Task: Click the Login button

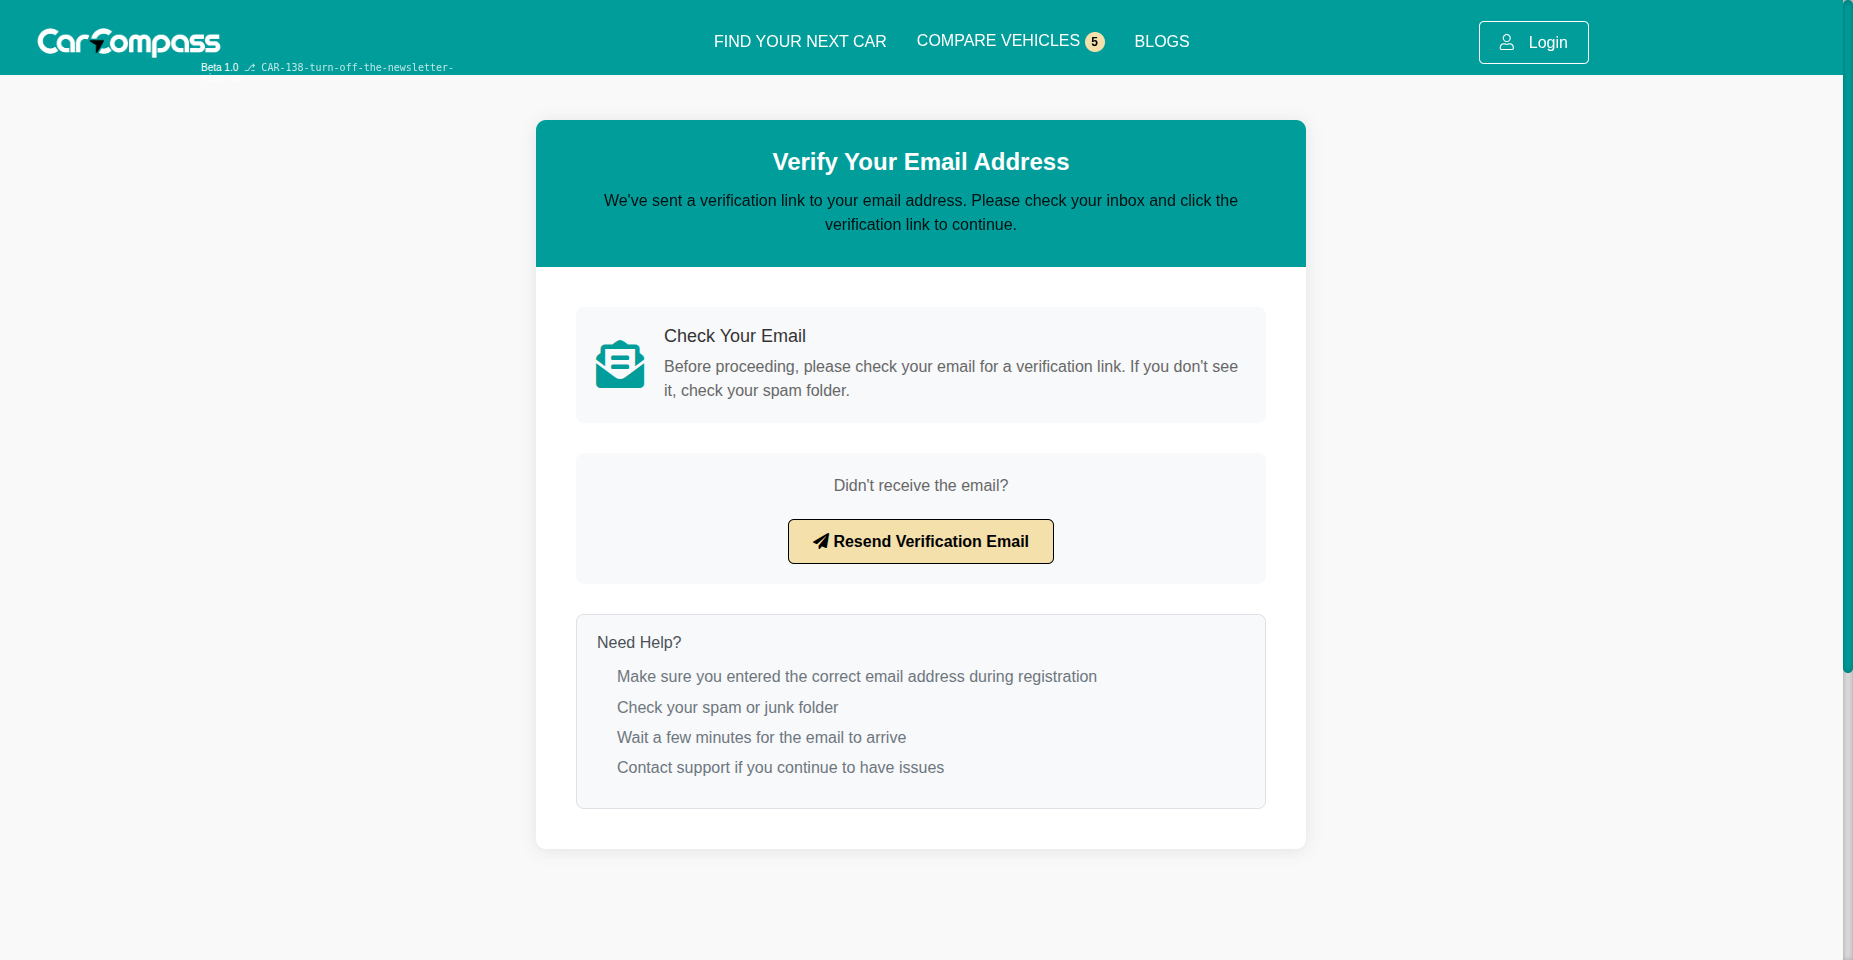Action: pyautogui.click(x=1533, y=42)
